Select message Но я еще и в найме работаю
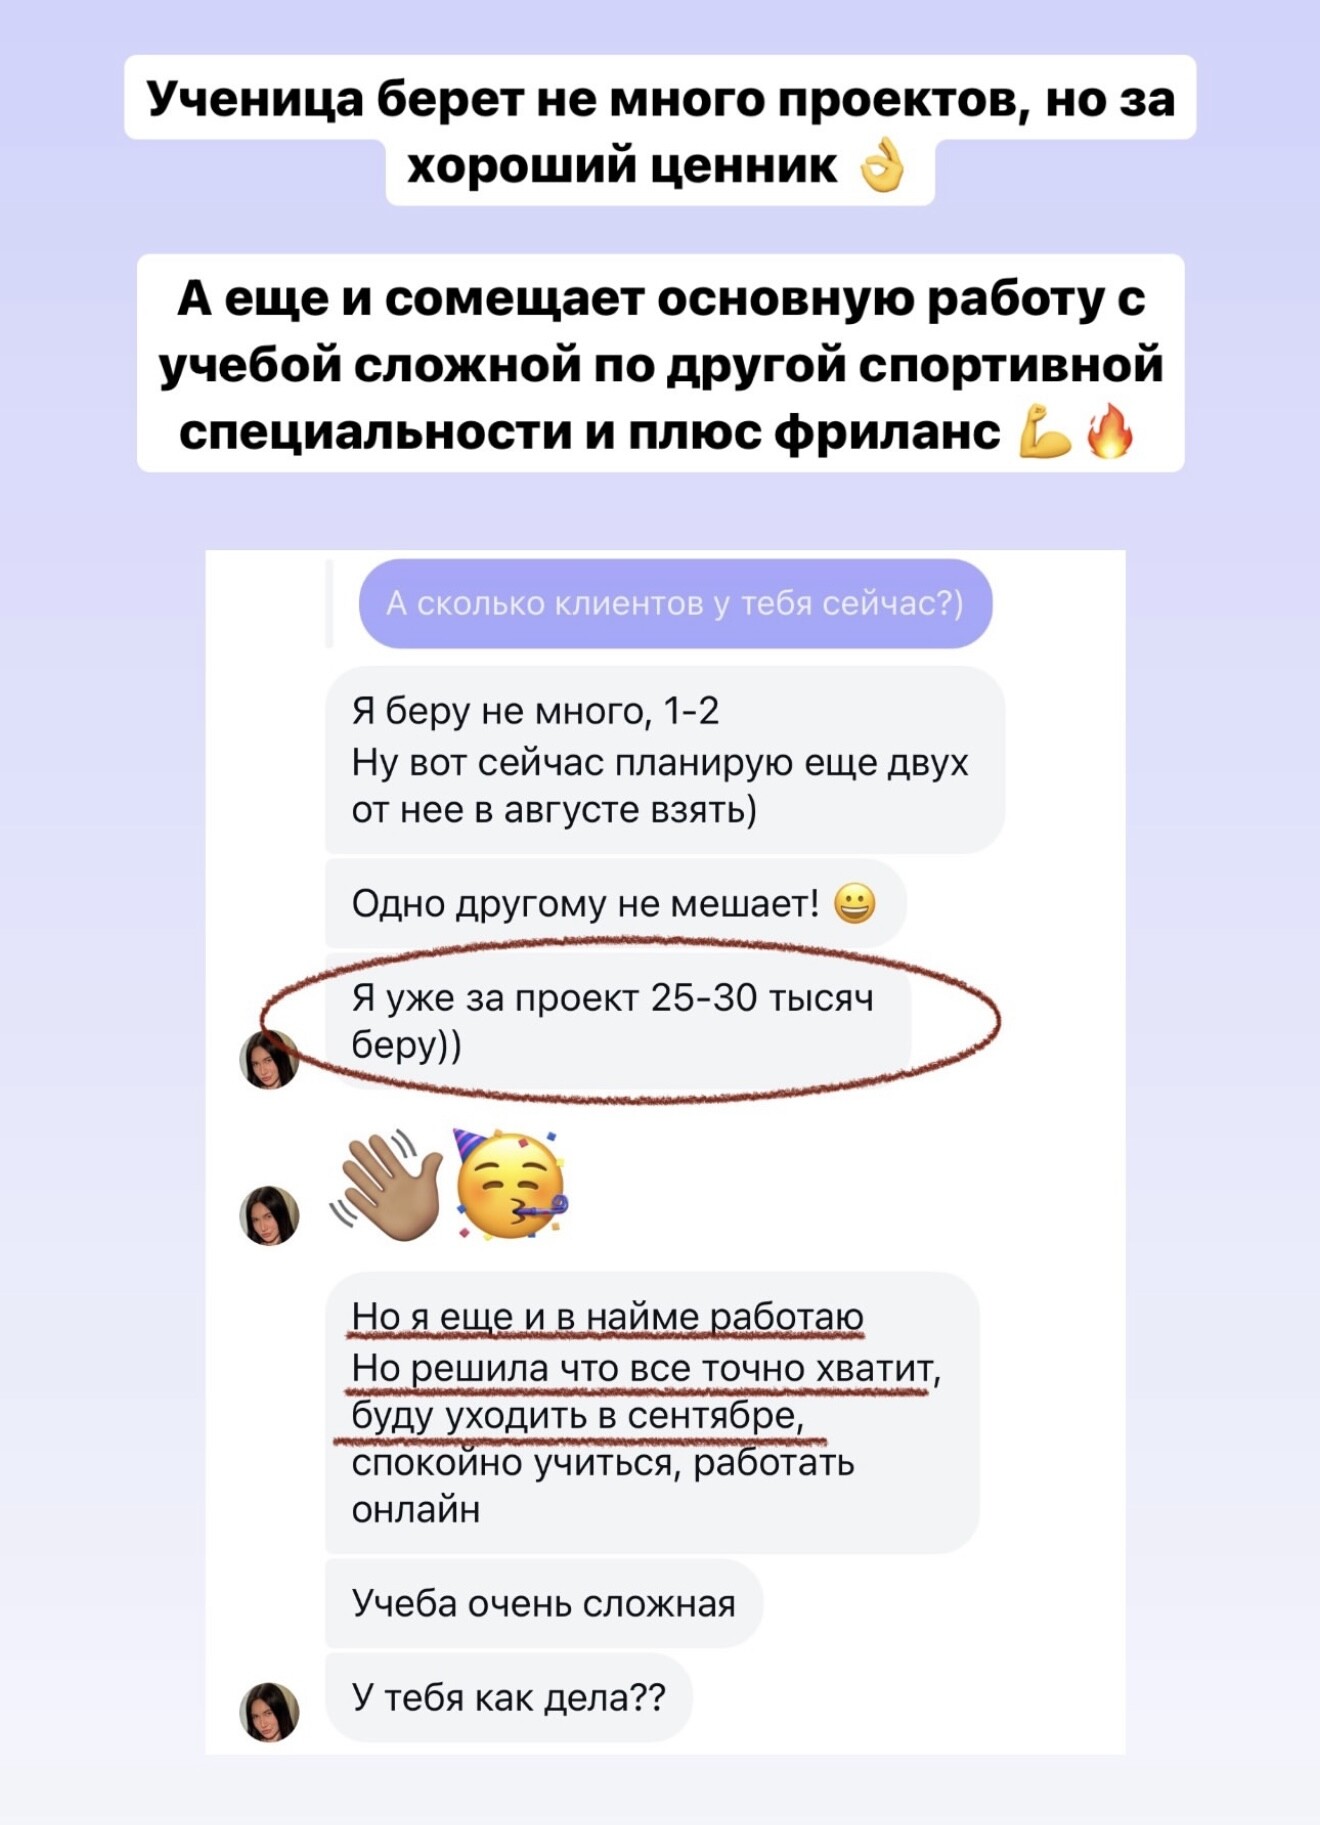 click(652, 1412)
